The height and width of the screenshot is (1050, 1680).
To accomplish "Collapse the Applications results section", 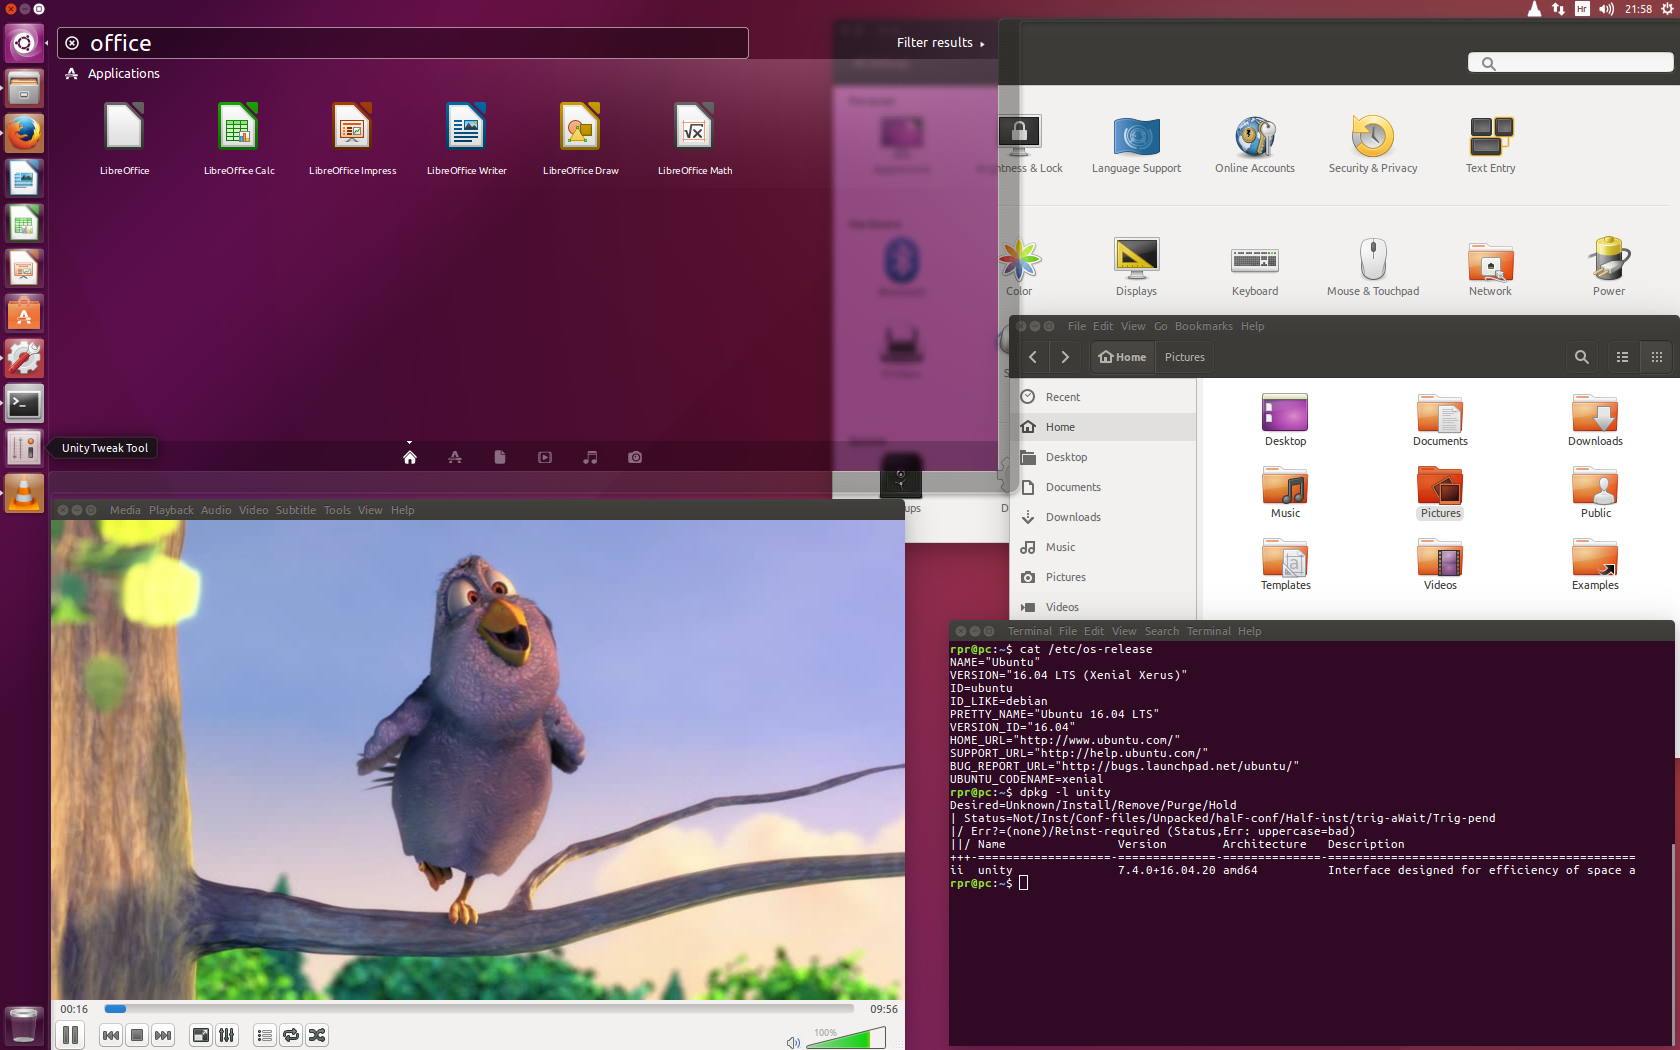I will pyautogui.click(x=123, y=74).
